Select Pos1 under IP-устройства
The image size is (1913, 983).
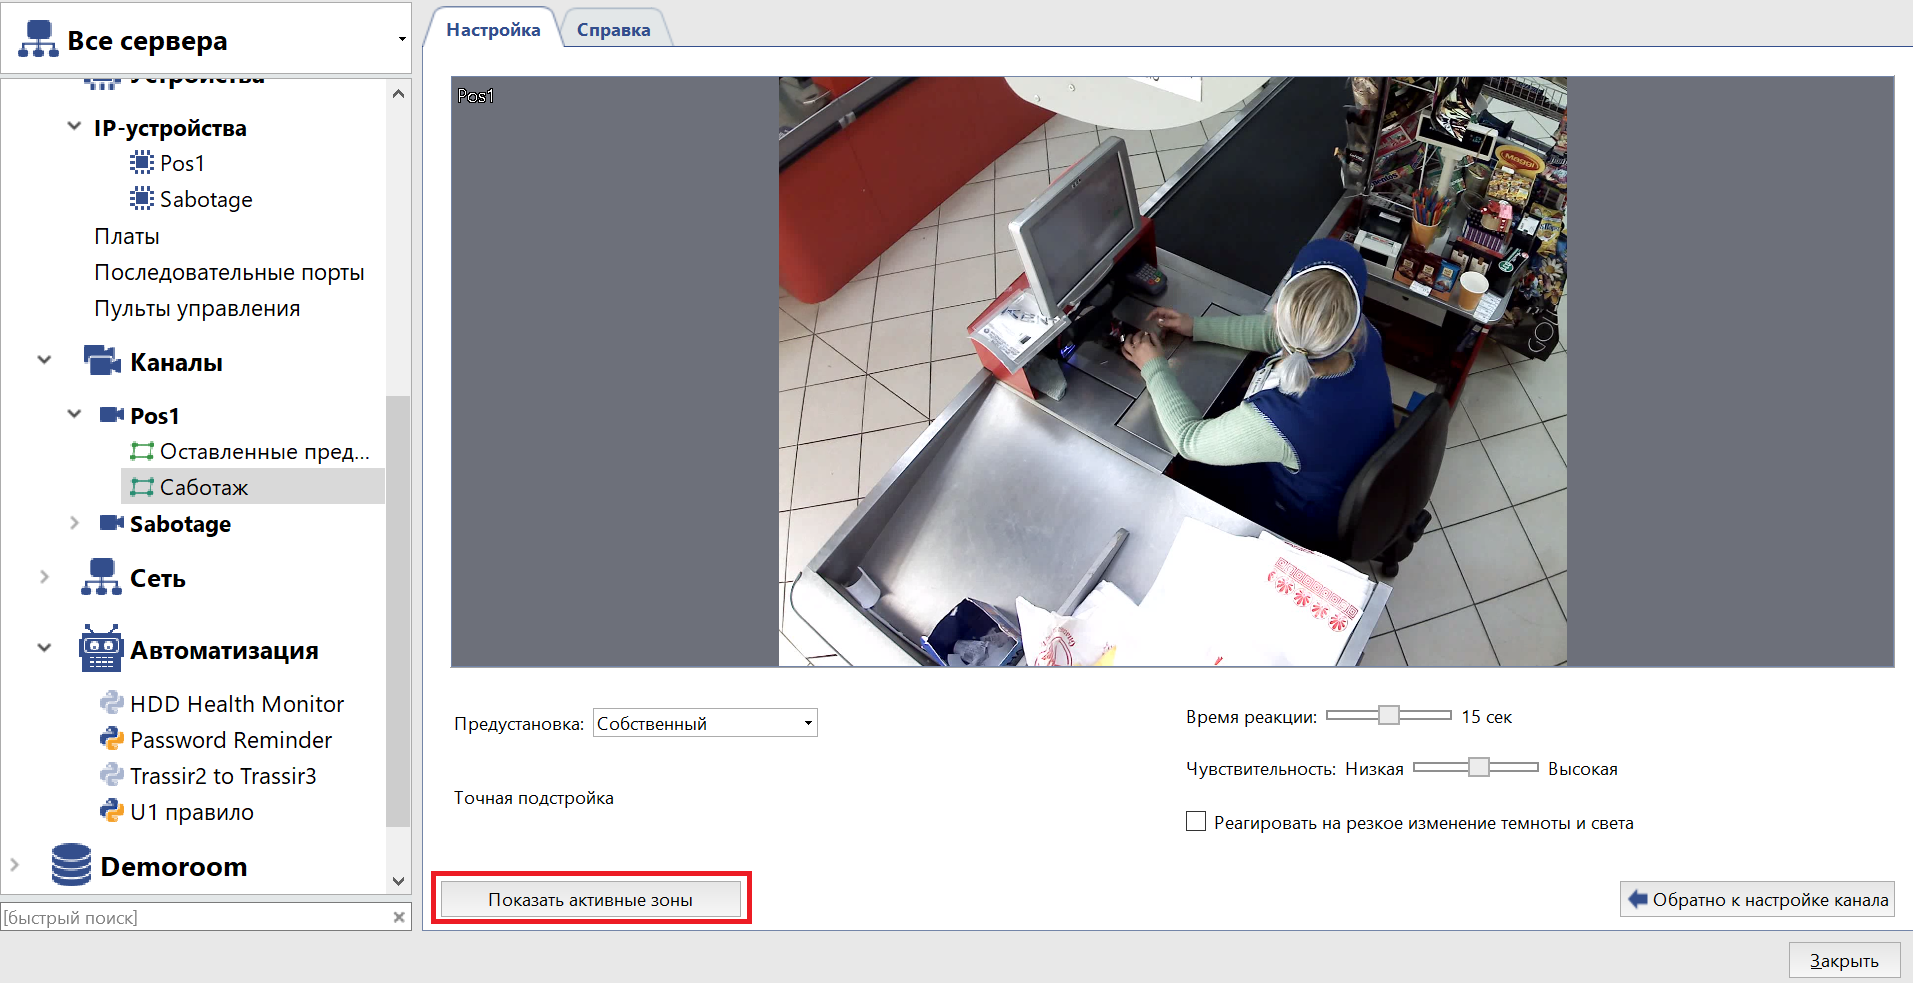pos(182,162)
